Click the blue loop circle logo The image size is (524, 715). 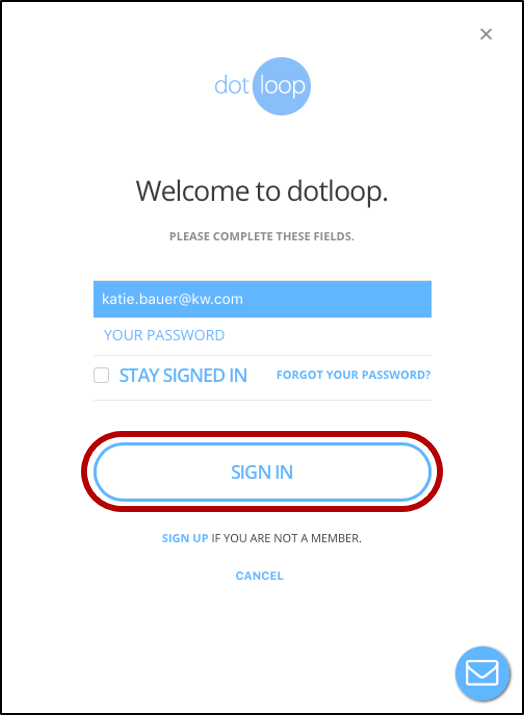(282, 86)
